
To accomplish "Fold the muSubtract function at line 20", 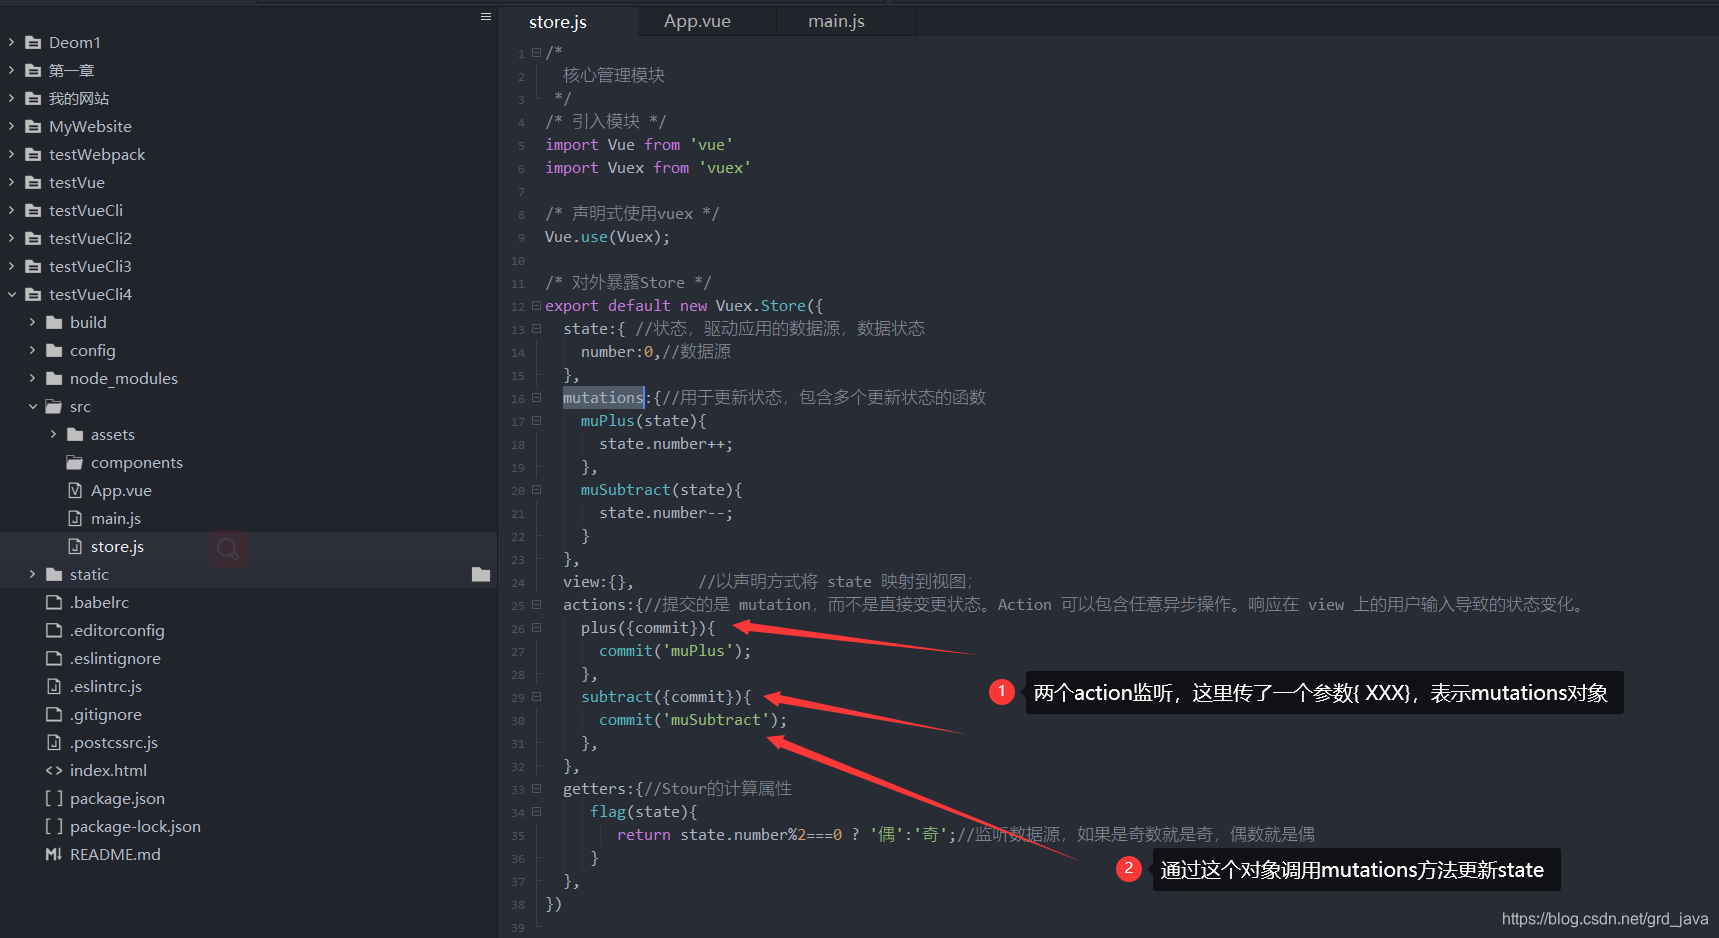I will pos(536,490).
